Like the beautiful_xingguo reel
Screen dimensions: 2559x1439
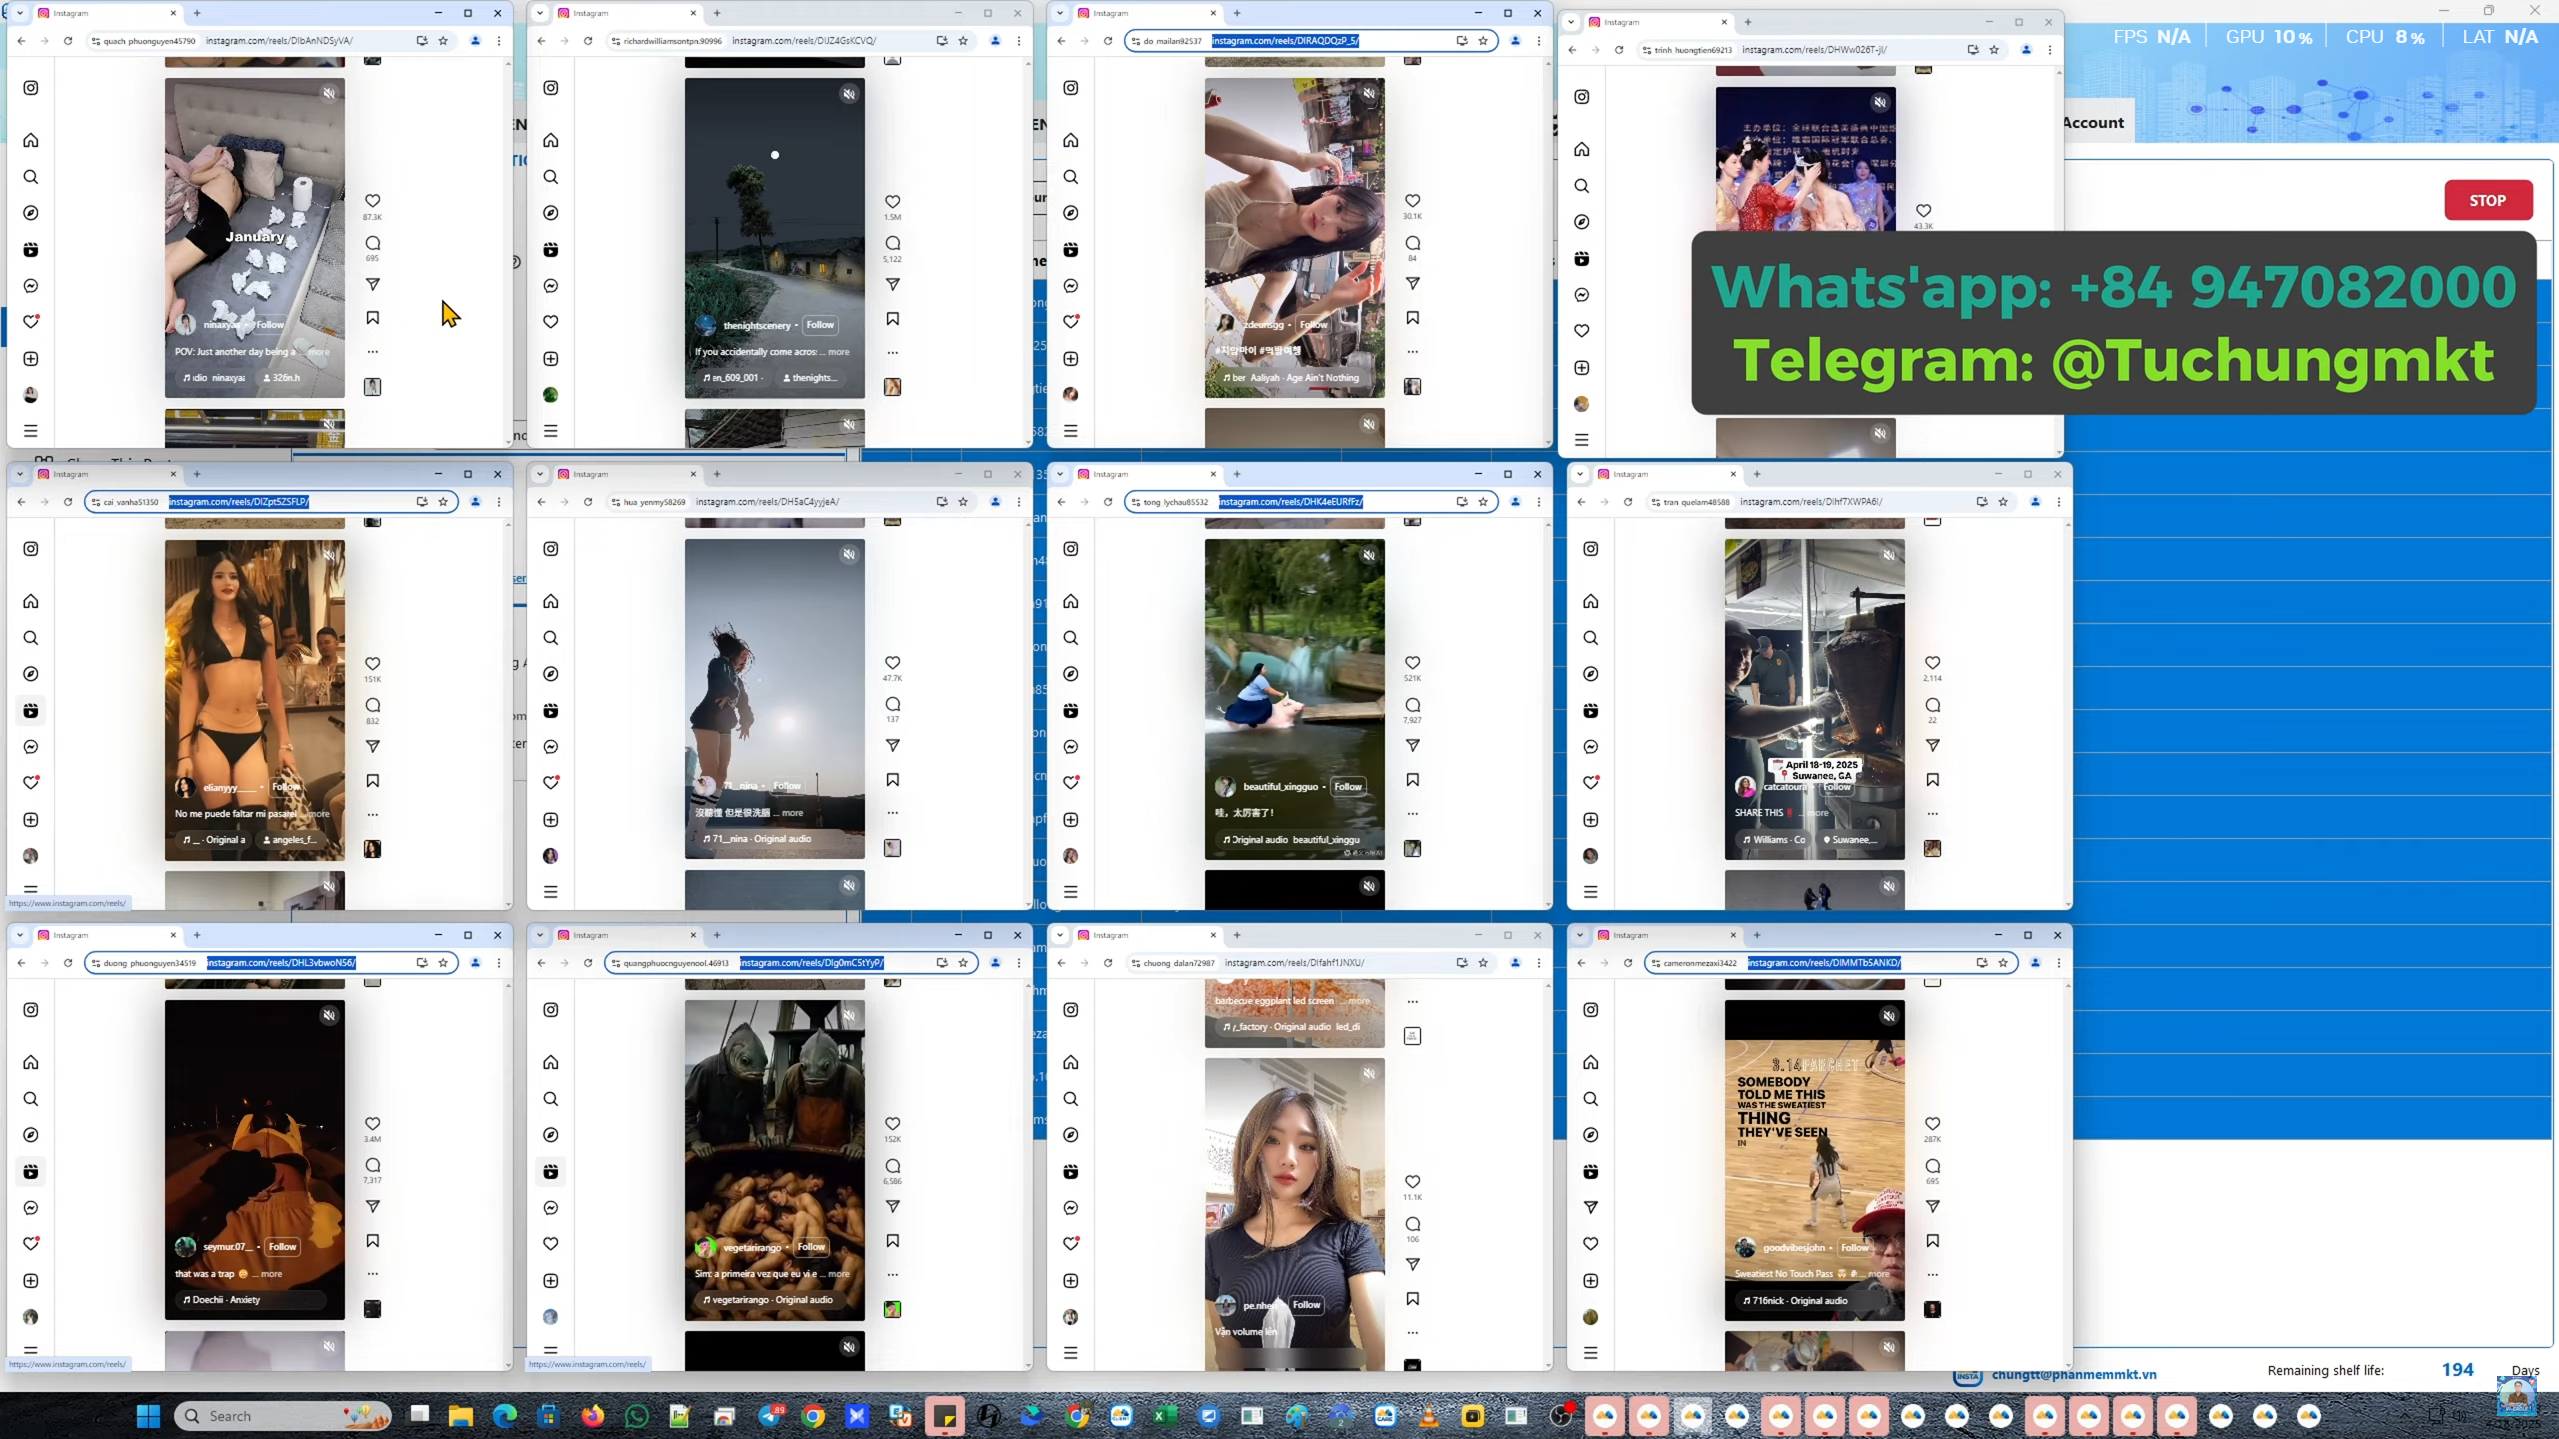click(1412, 663)
